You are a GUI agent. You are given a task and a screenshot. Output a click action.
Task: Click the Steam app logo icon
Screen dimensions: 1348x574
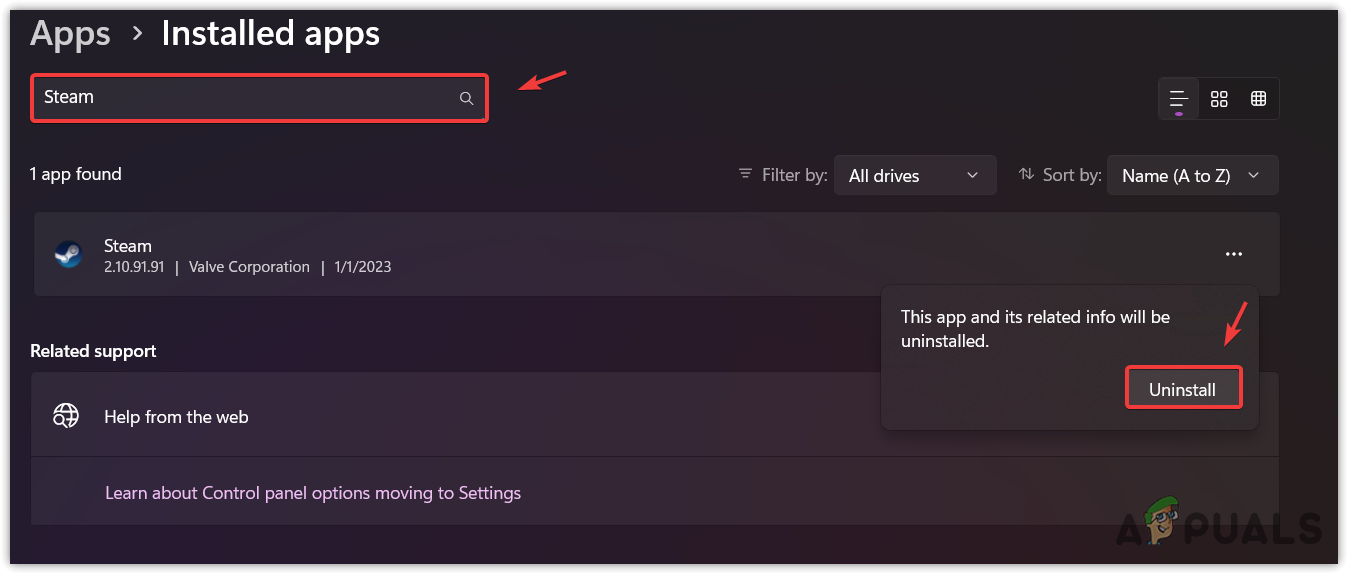click(x=68, y=255)
